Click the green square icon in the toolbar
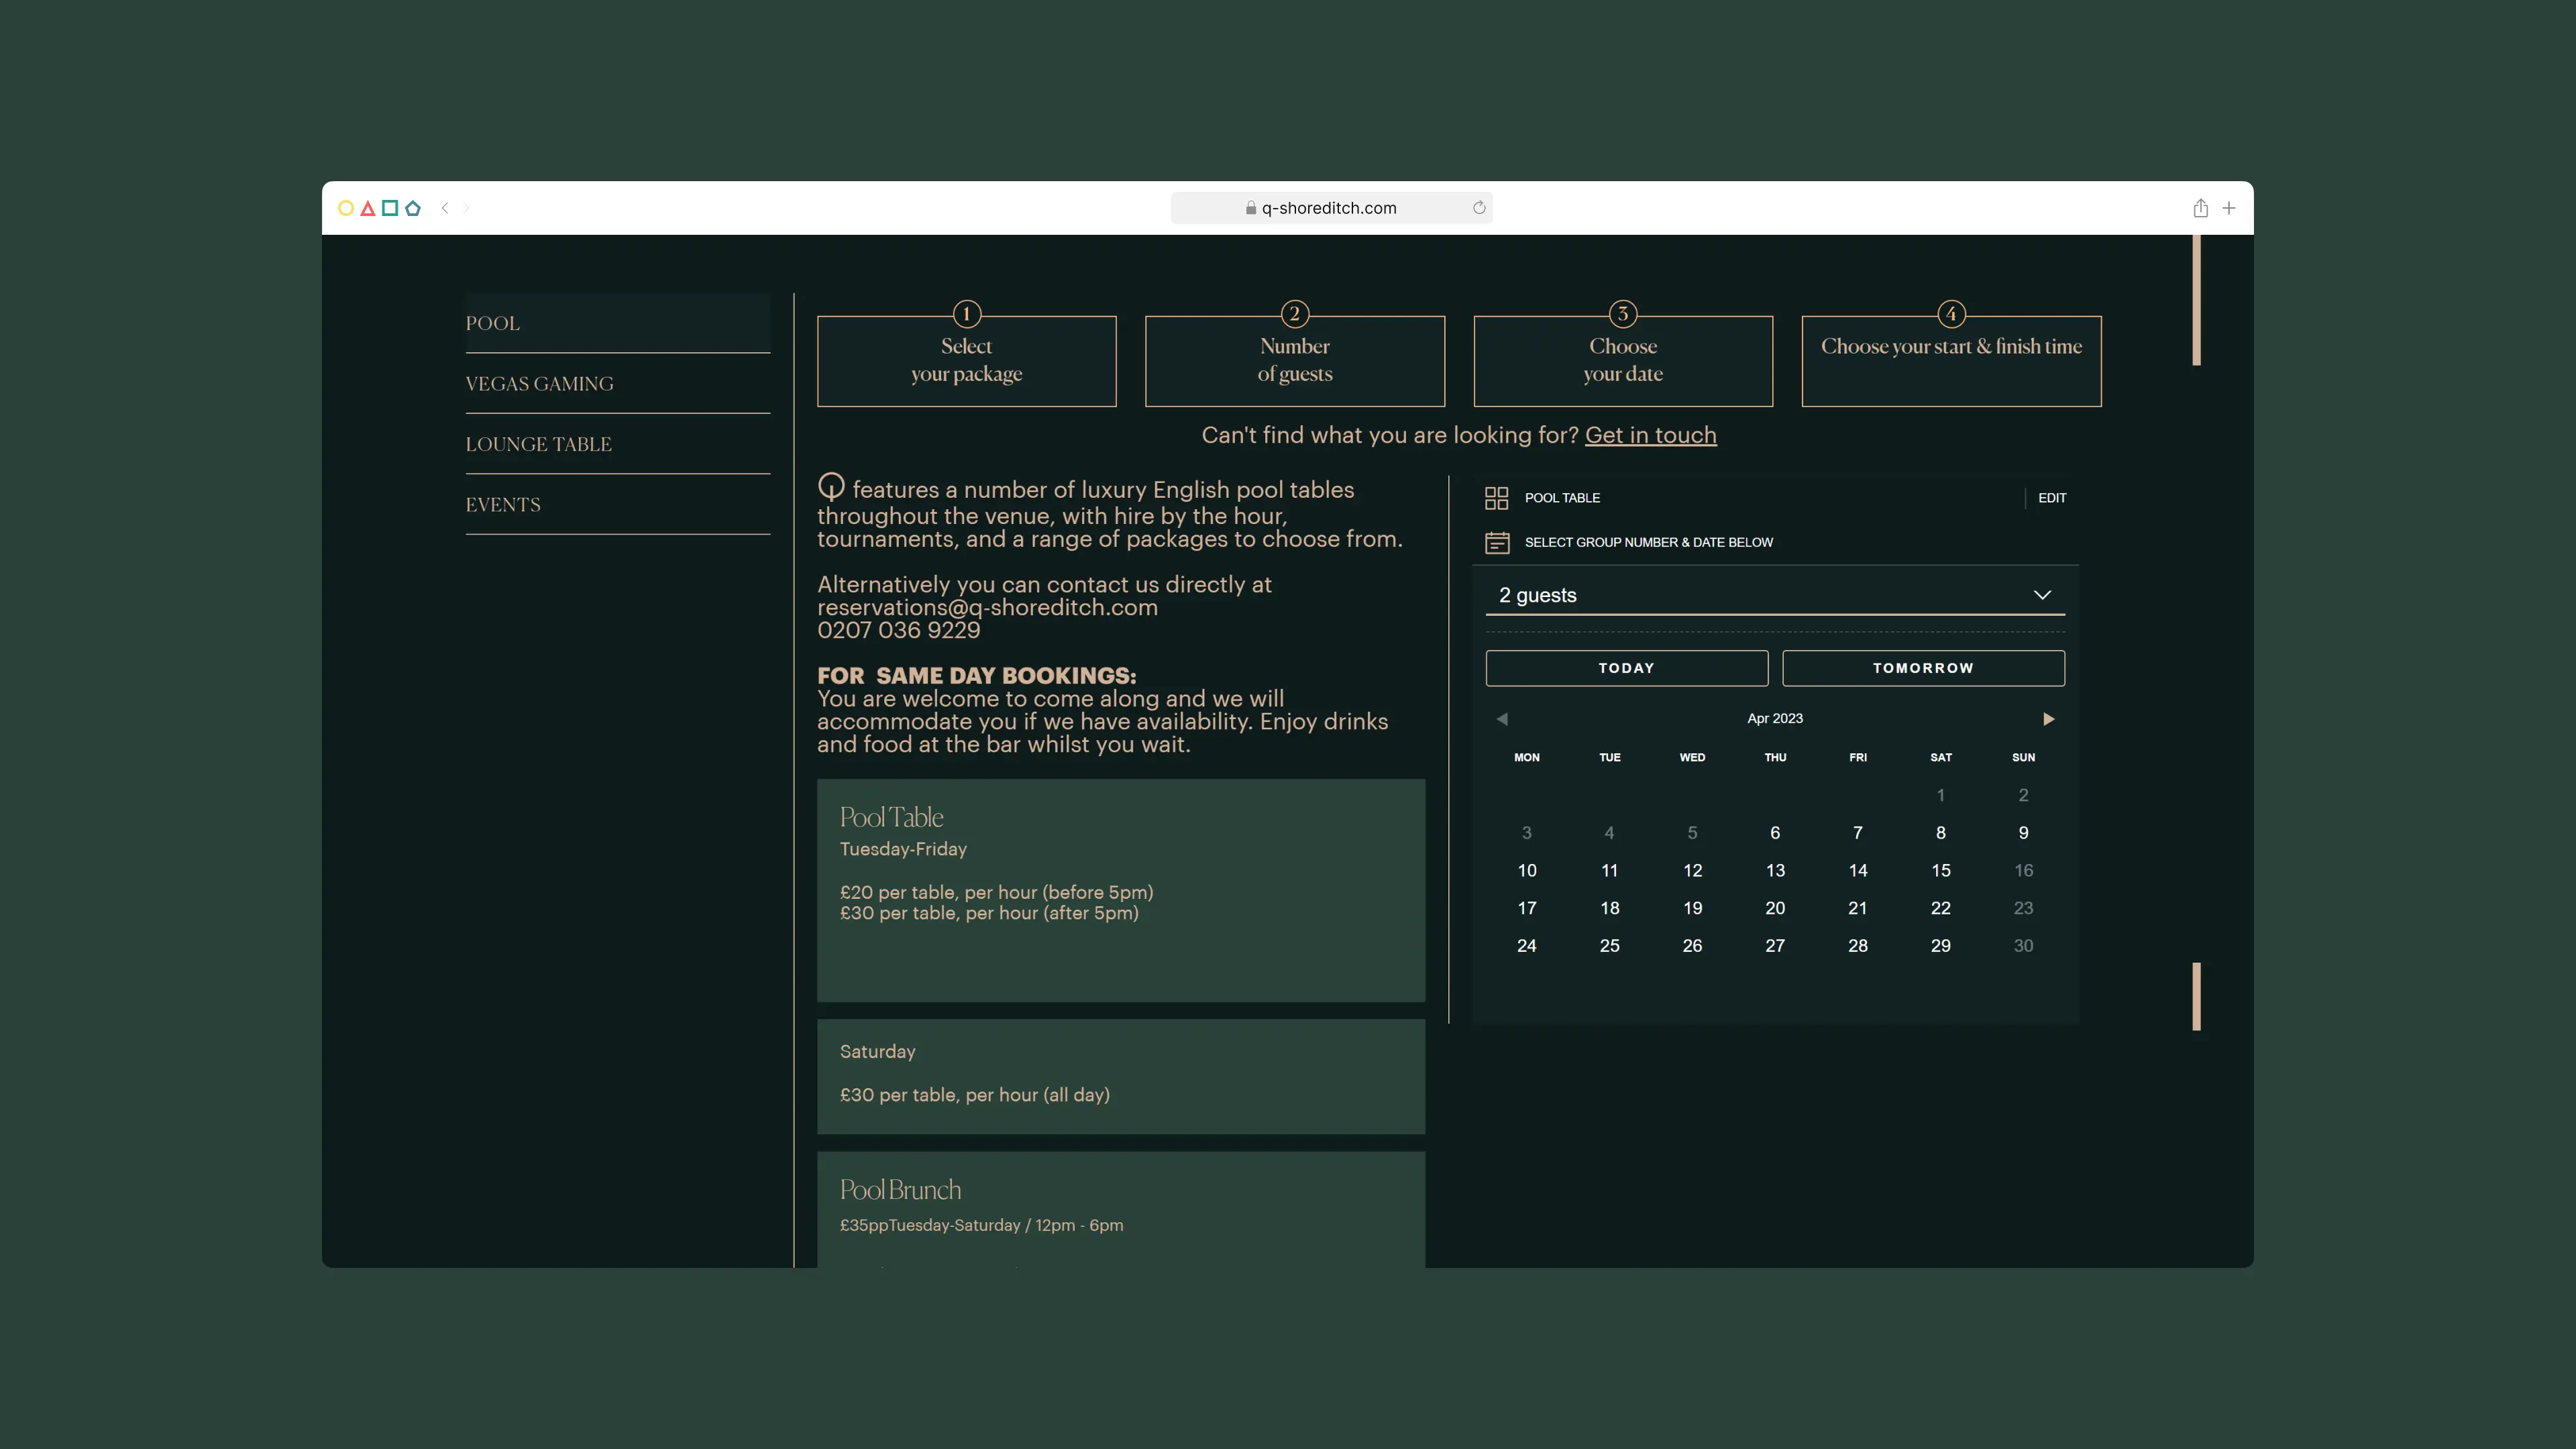The width and height of the screenshot is (2576, 1449). [x=391, y=208]
